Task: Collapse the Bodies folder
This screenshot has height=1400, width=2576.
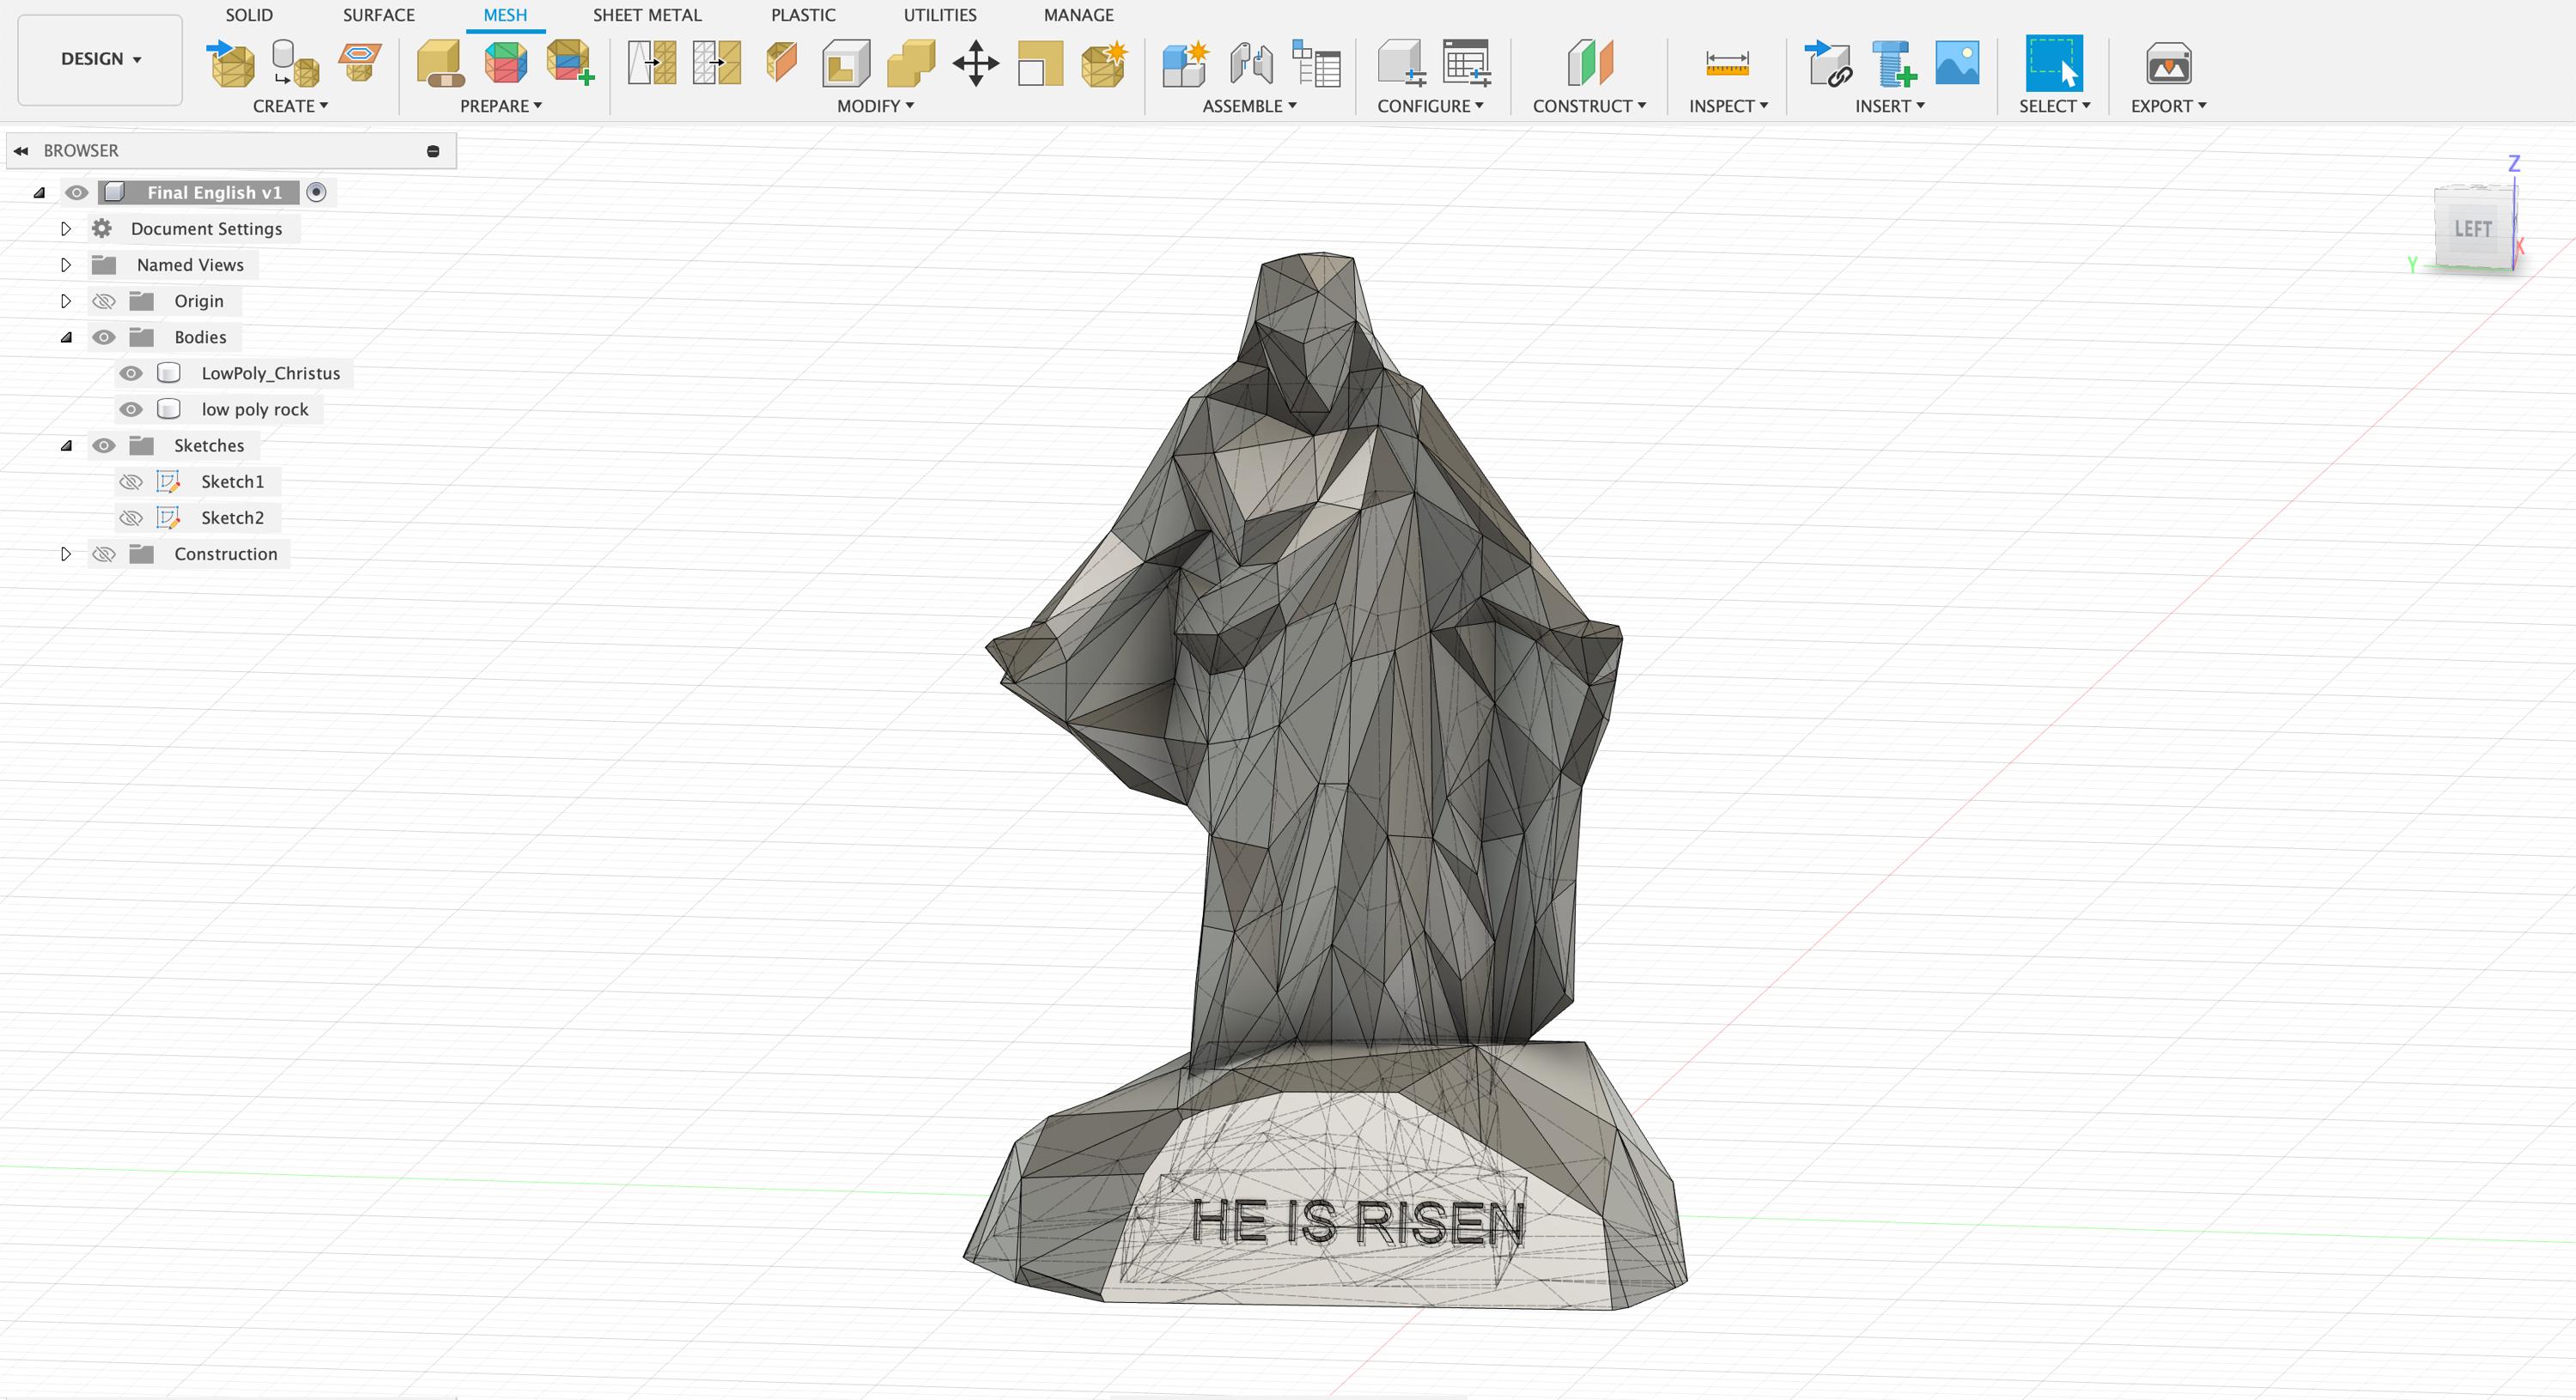Action: [66, 337]
